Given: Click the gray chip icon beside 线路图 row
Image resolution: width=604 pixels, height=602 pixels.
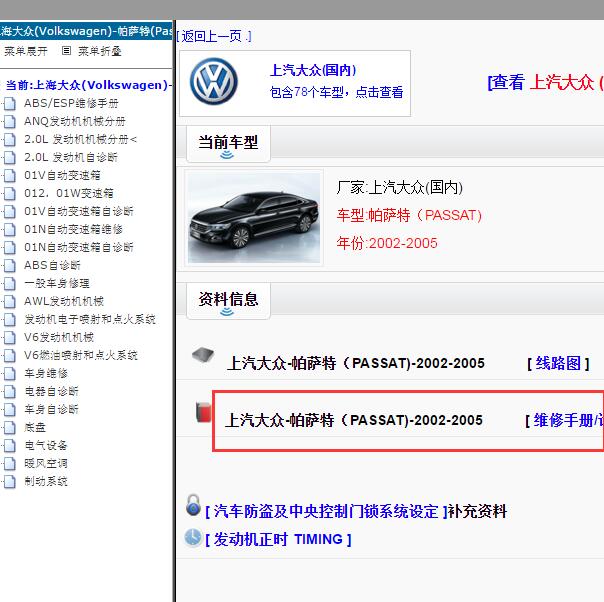Looking at the screenshot, I should (203, 355).
